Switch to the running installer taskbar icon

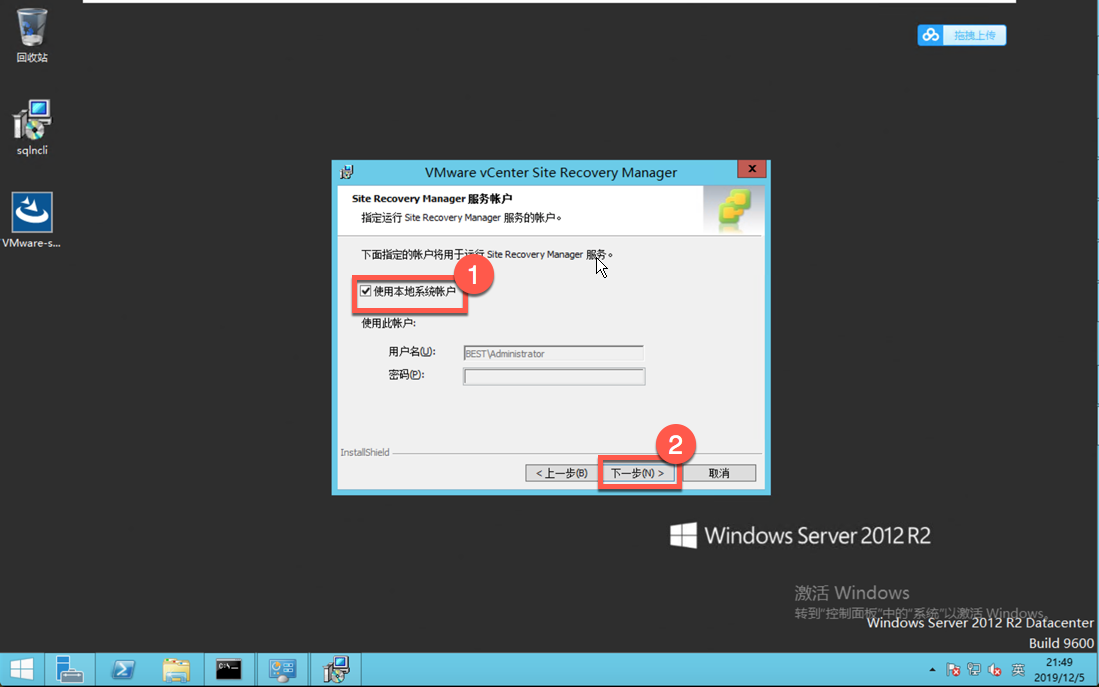coord(336,669)
